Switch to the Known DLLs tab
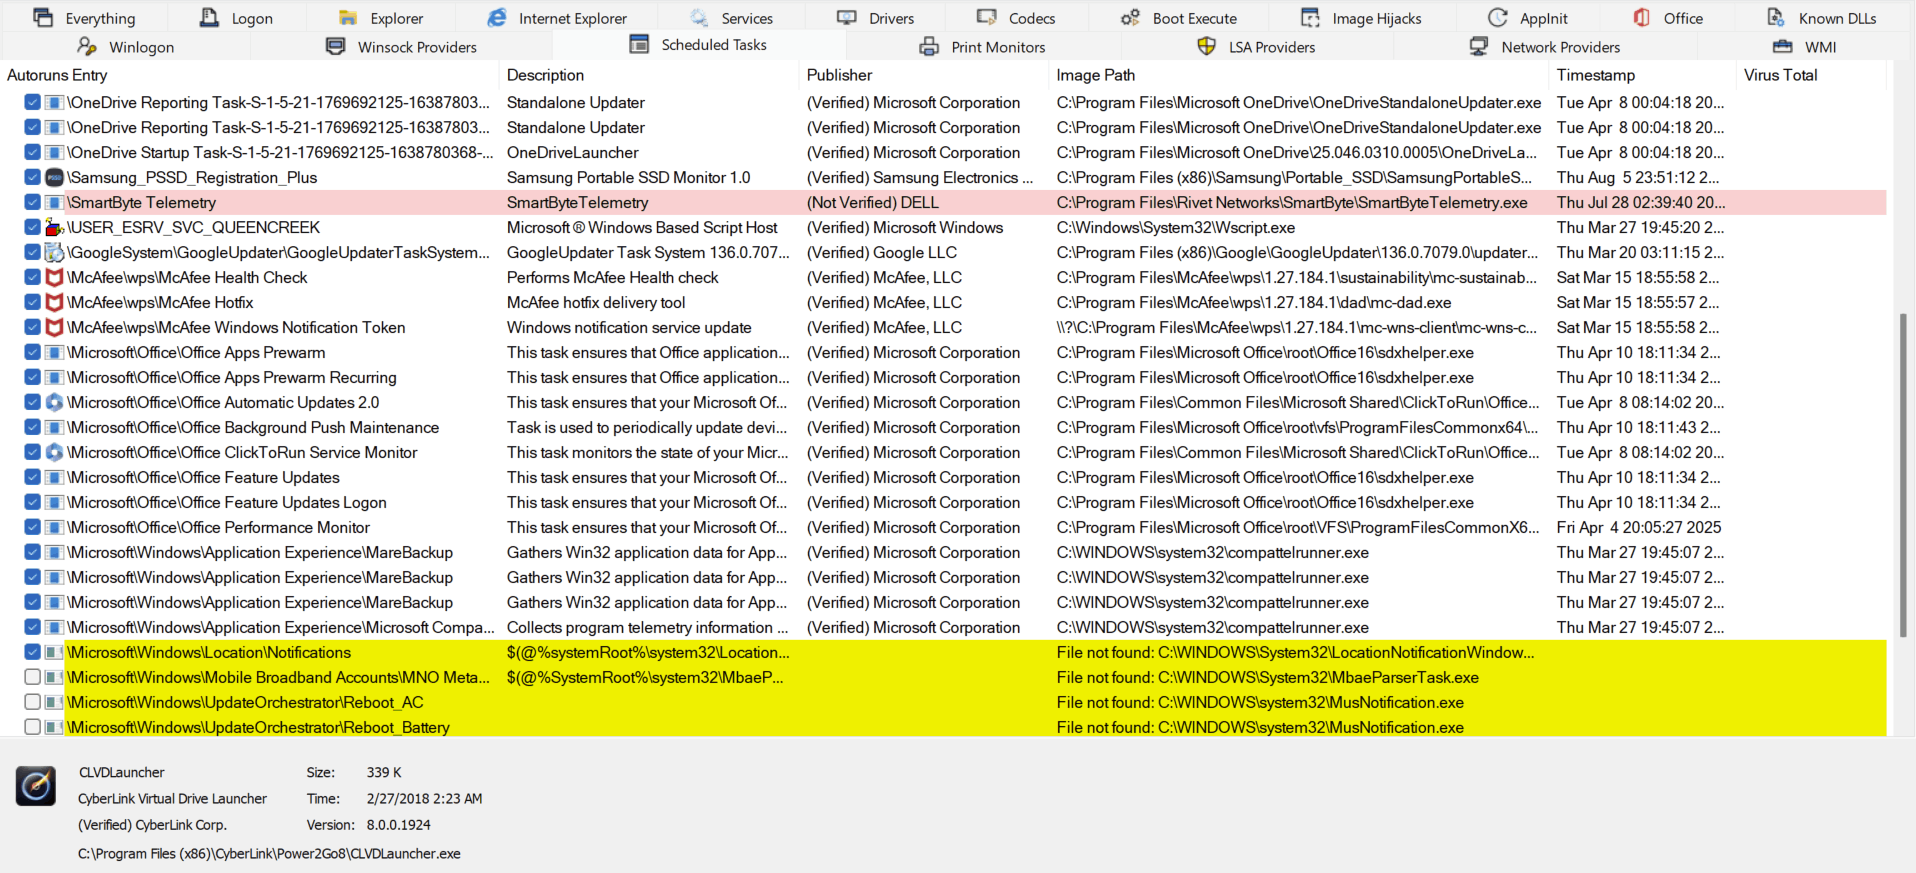This screenshot has height=873, width=1916. coord(1821,18)
